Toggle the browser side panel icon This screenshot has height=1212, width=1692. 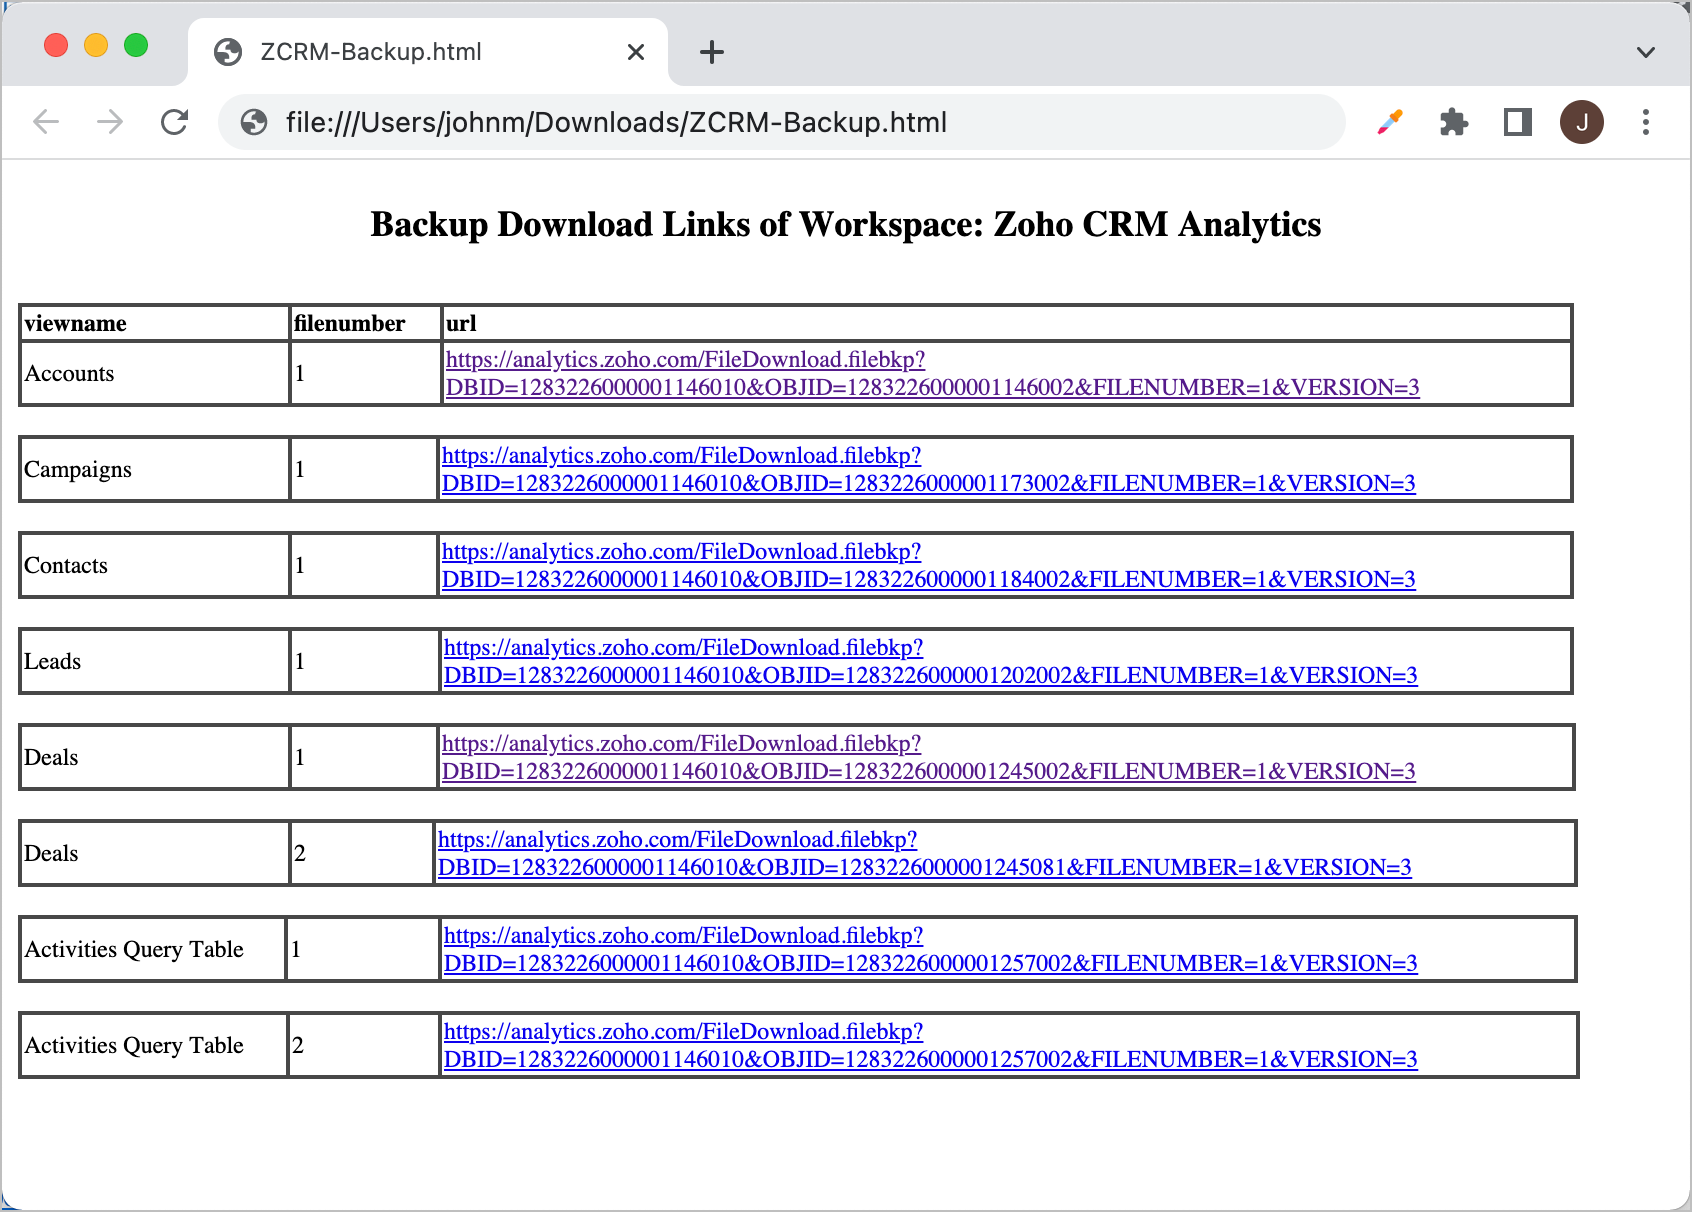click(x=1518, y=122)
